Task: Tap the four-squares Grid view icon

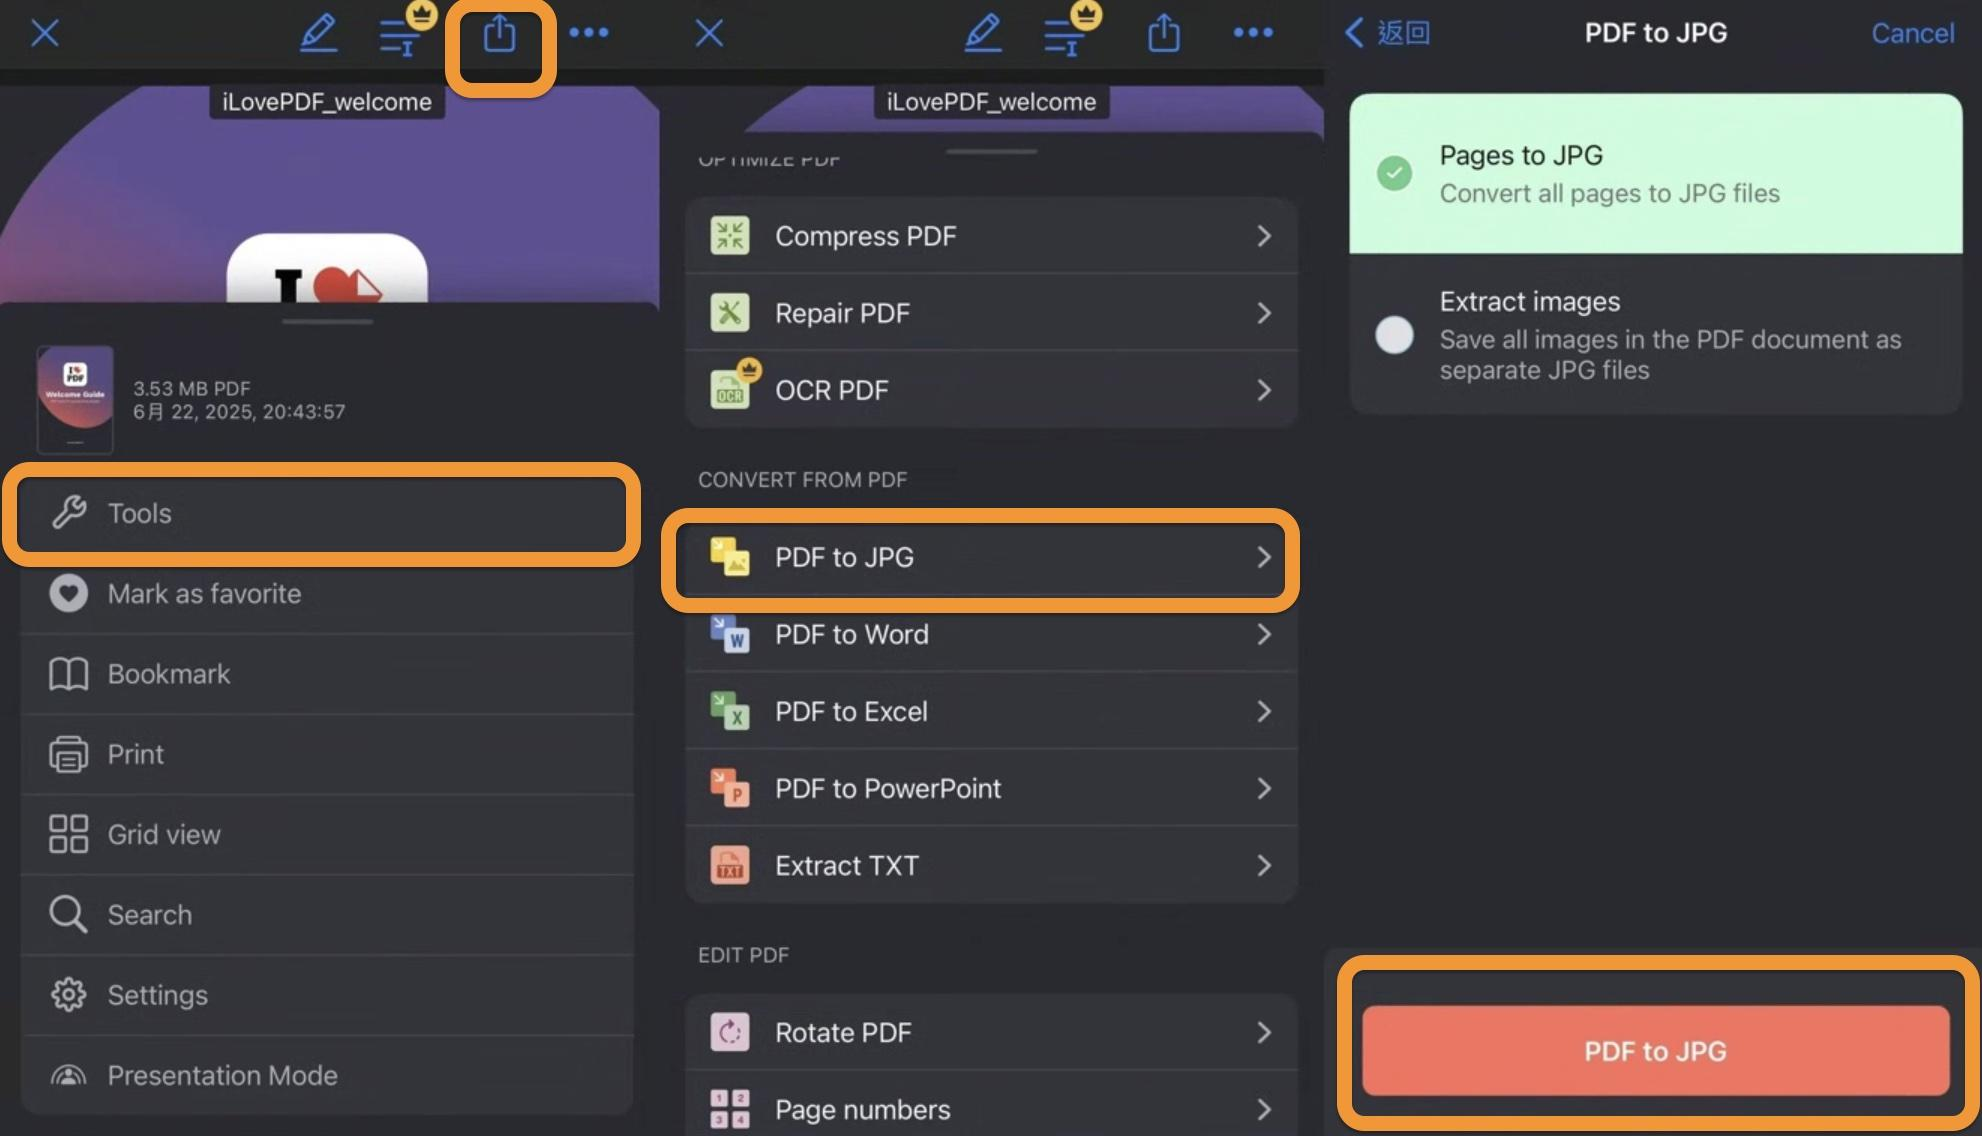Action: [x=69, y=834]
